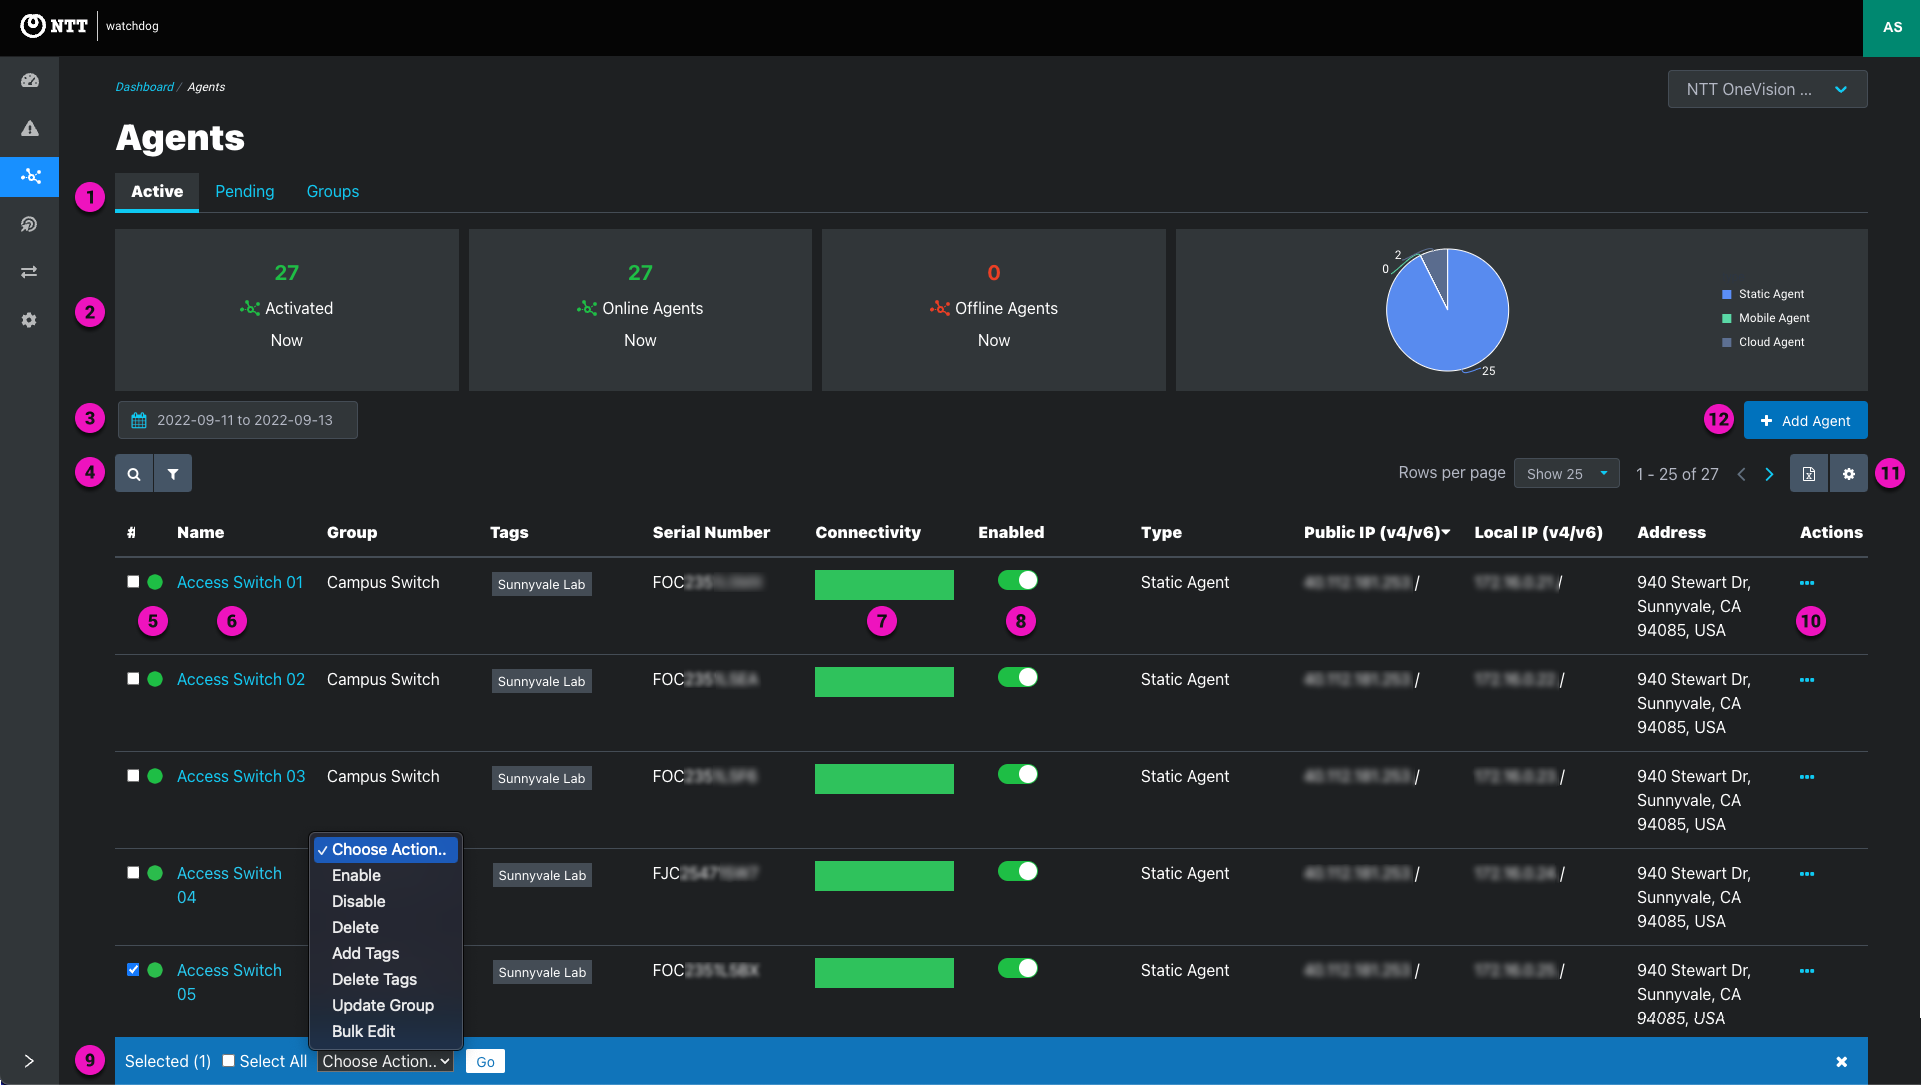Go to previous page of agents

pyautogui.click(x=1741, y=474)
